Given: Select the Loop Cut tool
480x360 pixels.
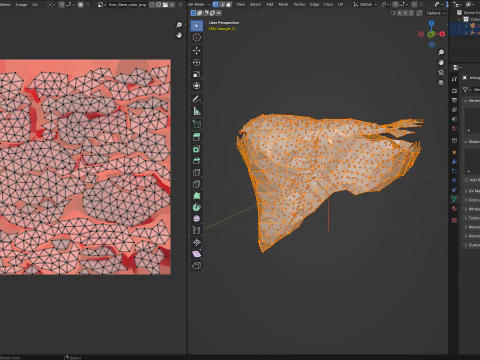Looking at the screenshot, I should (x=197, y=172).
